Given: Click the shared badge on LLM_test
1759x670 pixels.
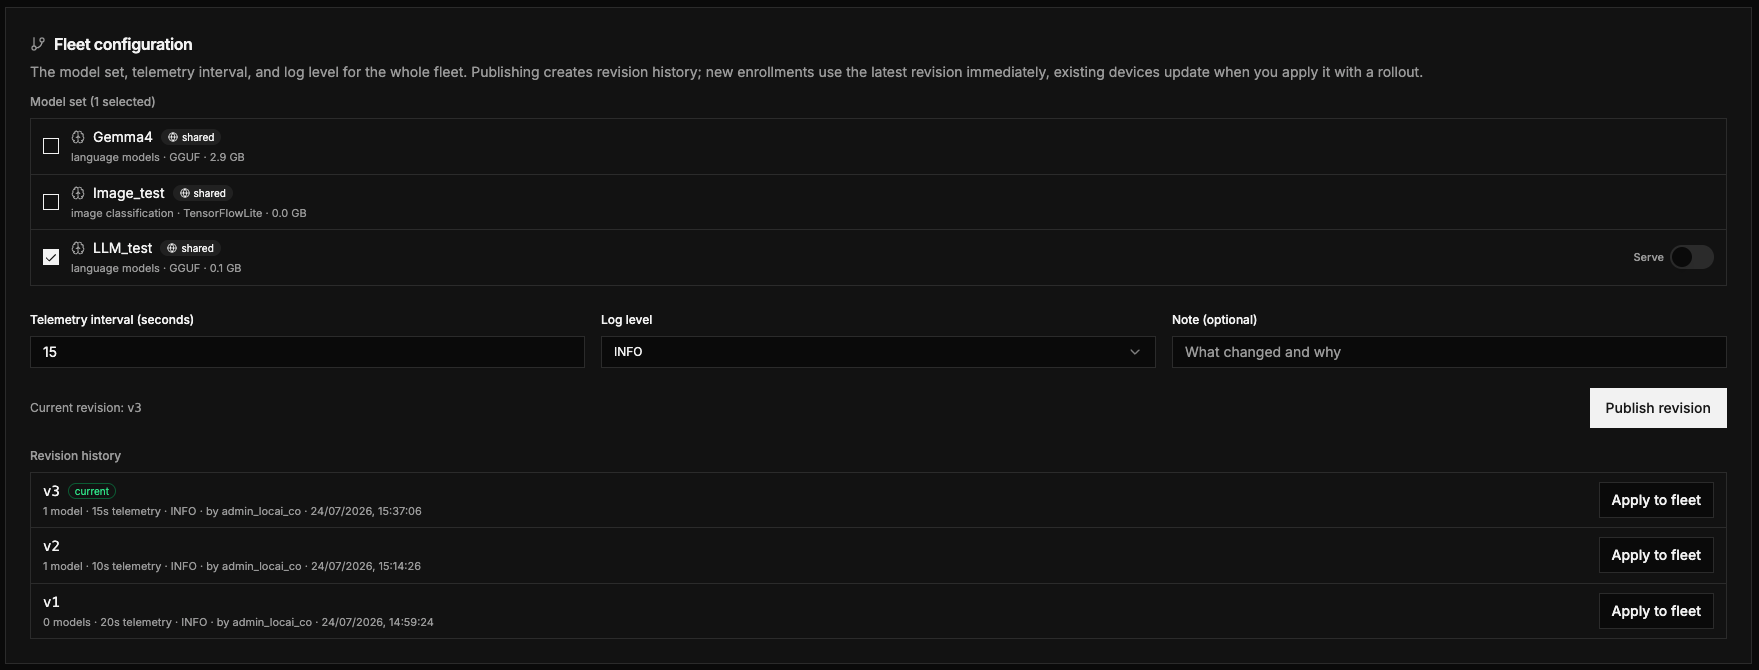Looking at the screenshot, I should point(191,248).
